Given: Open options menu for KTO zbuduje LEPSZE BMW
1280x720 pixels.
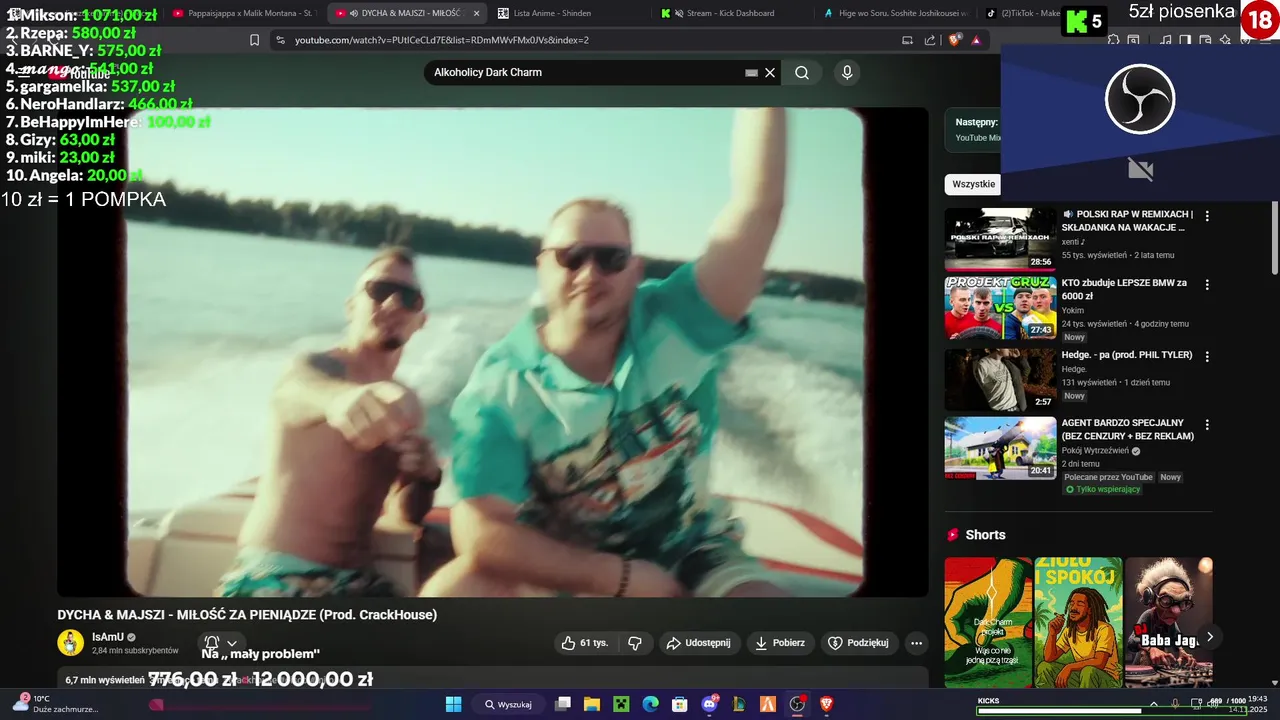Looking at the screenshot, I should pyautogui.click(x=1207, y=285).
